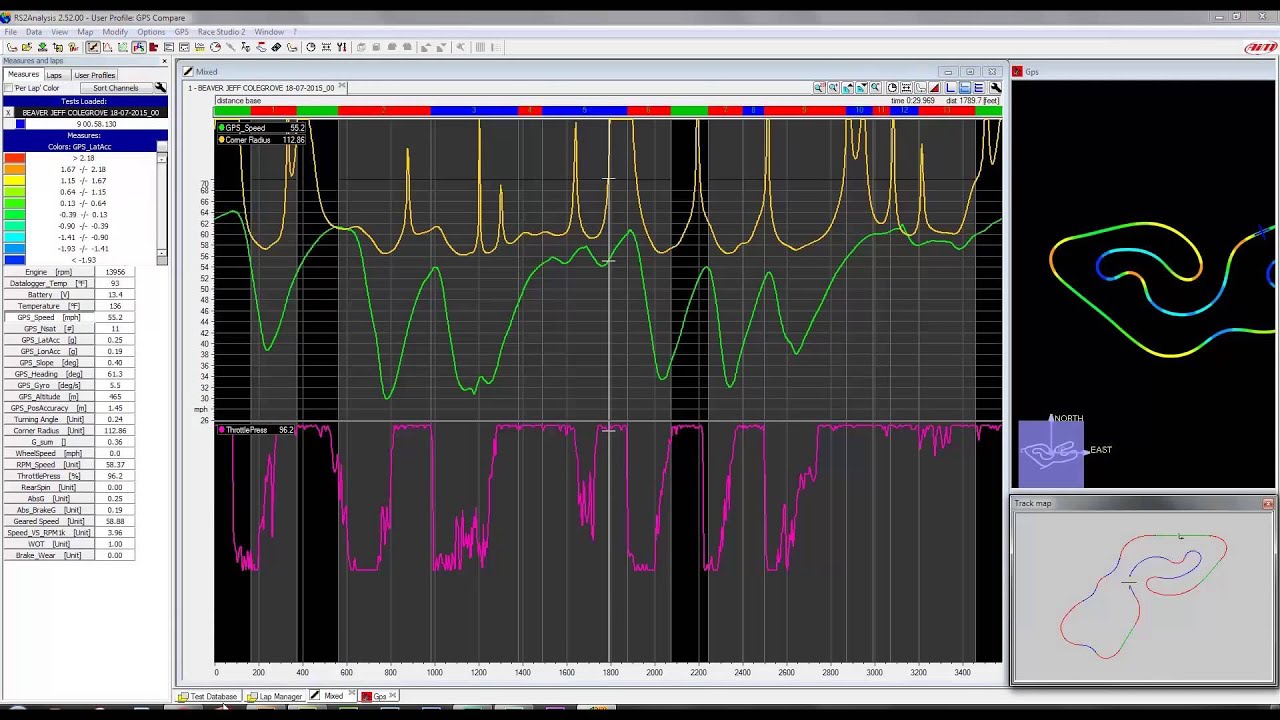The width and height of the screenshot is (1280, 720).
Task: Select the Brake_Wear channel row
Action: click(68, 555)
